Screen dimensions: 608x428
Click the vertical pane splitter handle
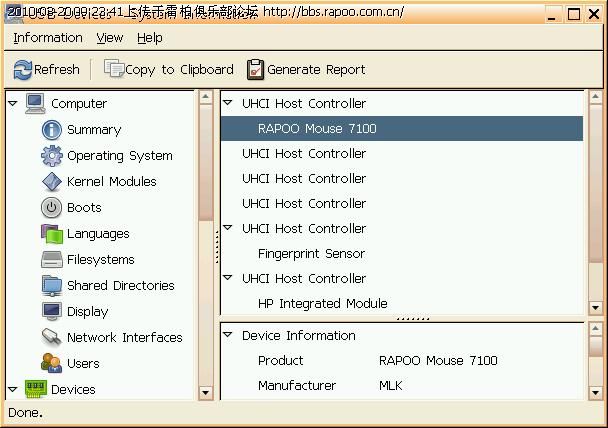point(217,247)
